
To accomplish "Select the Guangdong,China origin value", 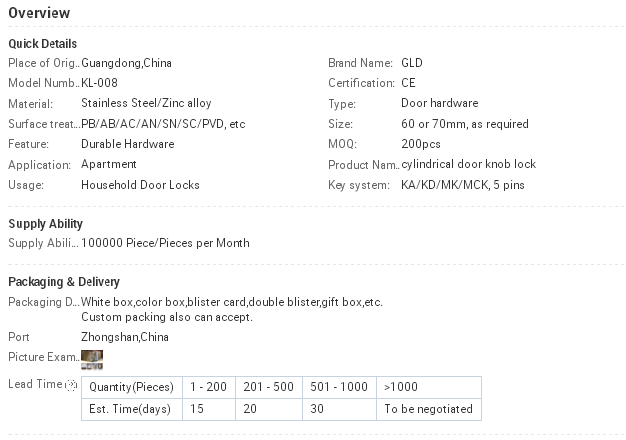I will point(126,63).
